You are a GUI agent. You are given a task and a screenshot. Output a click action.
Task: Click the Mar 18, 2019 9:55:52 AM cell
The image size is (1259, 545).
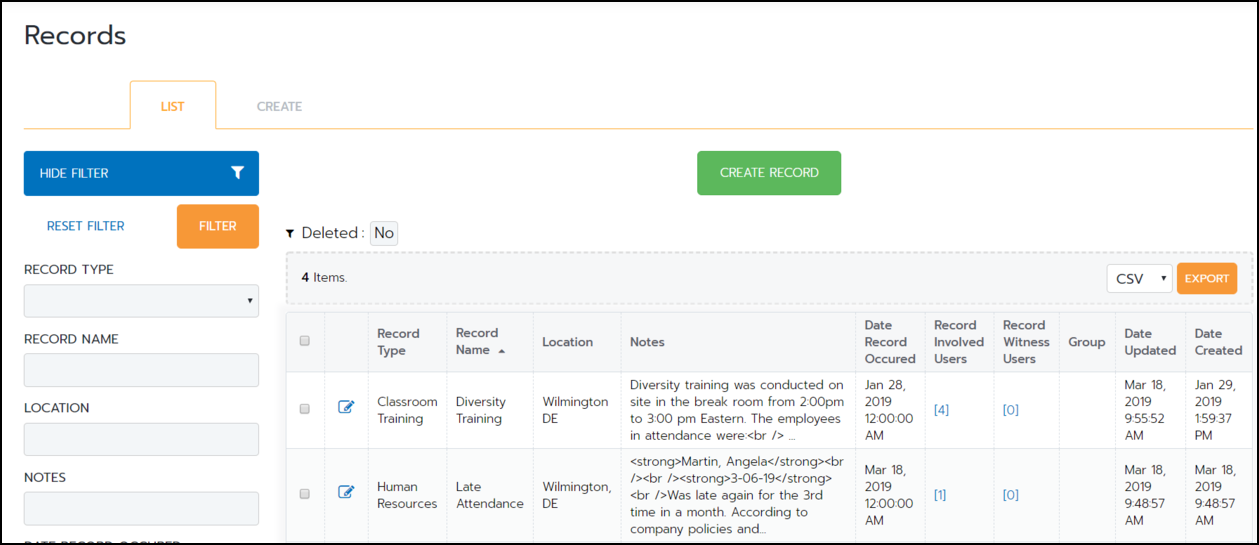(x=1150, y=410)
